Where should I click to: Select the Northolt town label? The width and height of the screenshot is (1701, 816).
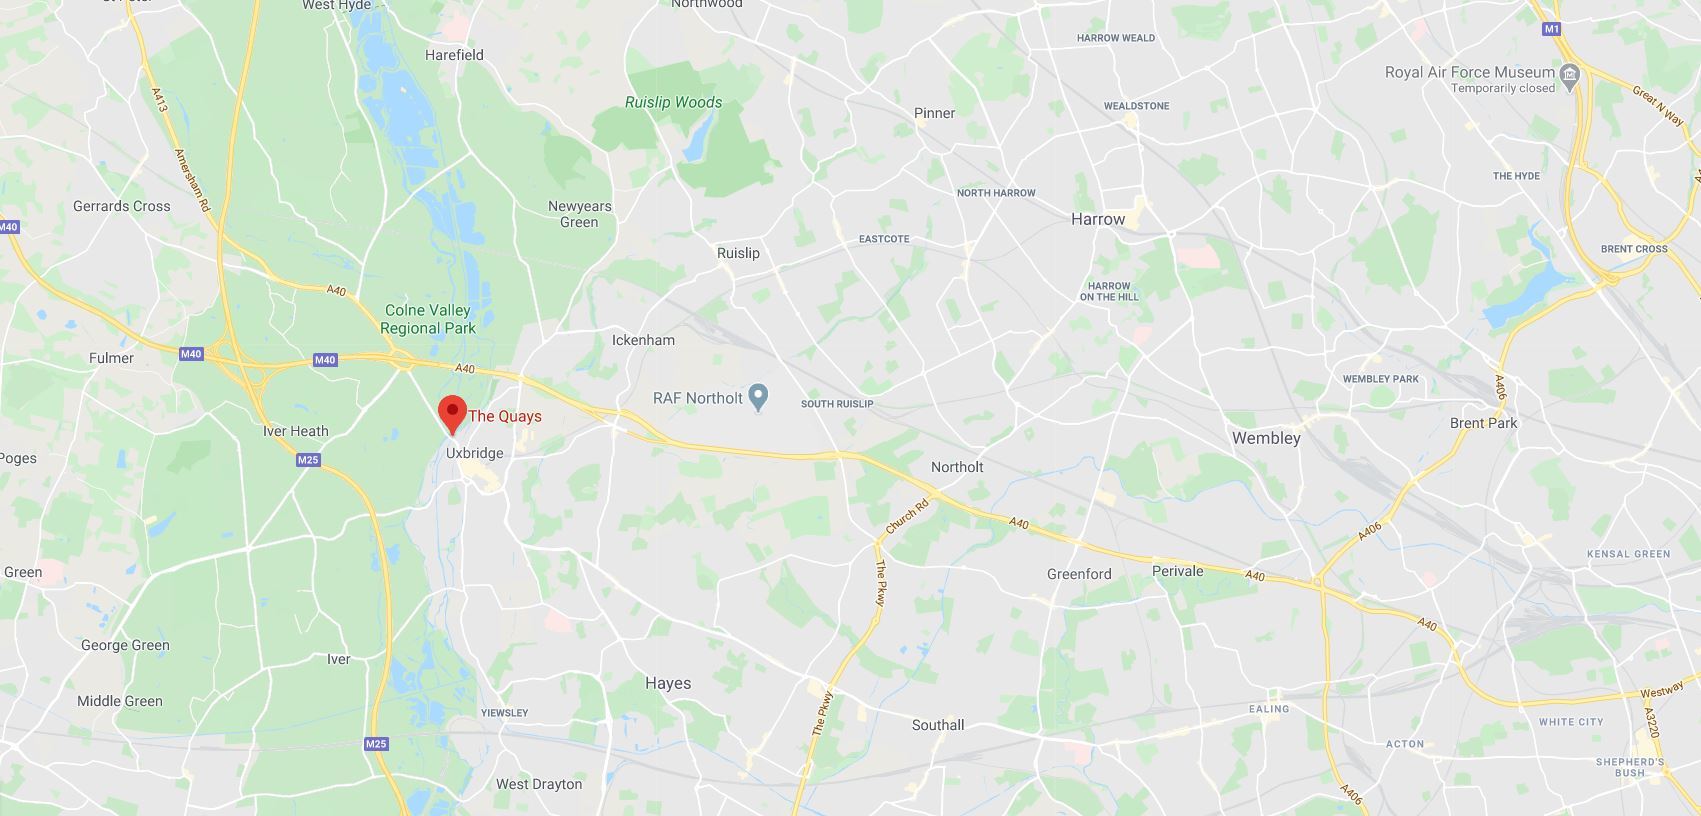point(957,467)
